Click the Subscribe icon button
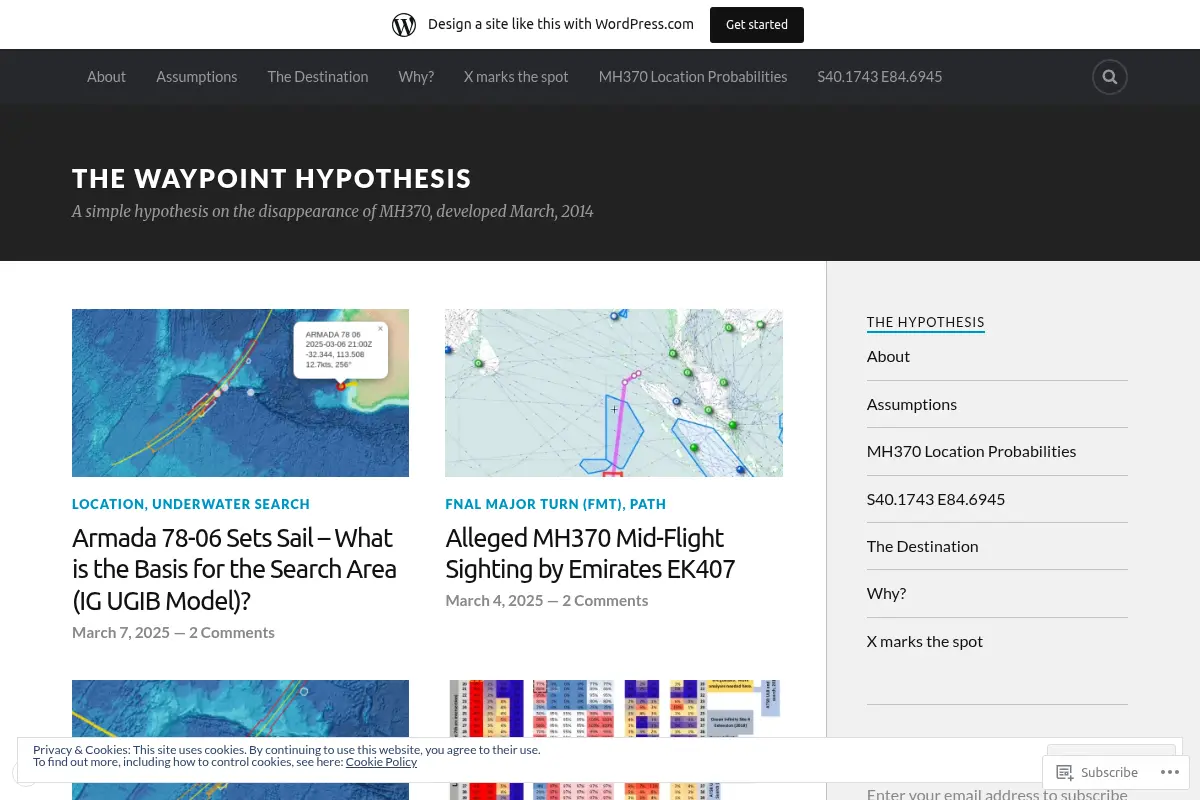Viewport: 1200px width, 800px height. coord(1097,772)
